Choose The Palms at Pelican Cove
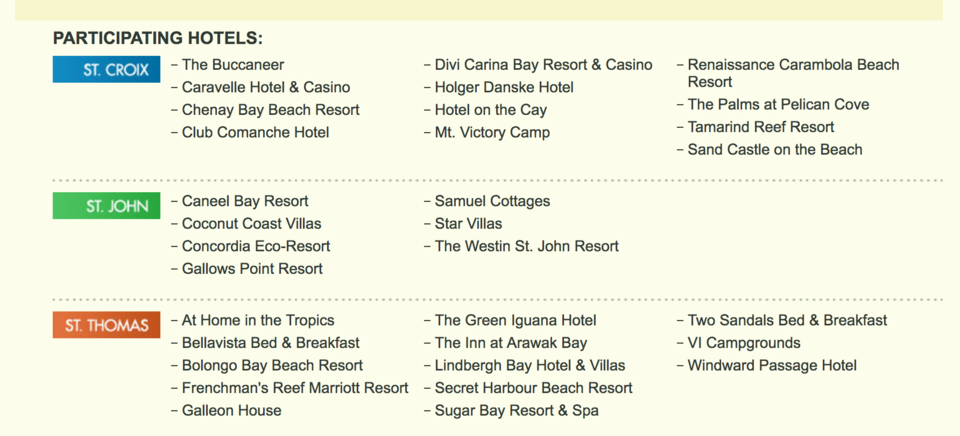This screenshot has width=960, height=436. coord(778,105)
